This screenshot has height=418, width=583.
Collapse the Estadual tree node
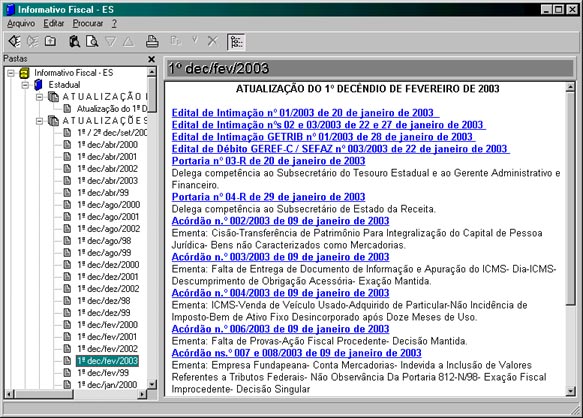[25, 85]
